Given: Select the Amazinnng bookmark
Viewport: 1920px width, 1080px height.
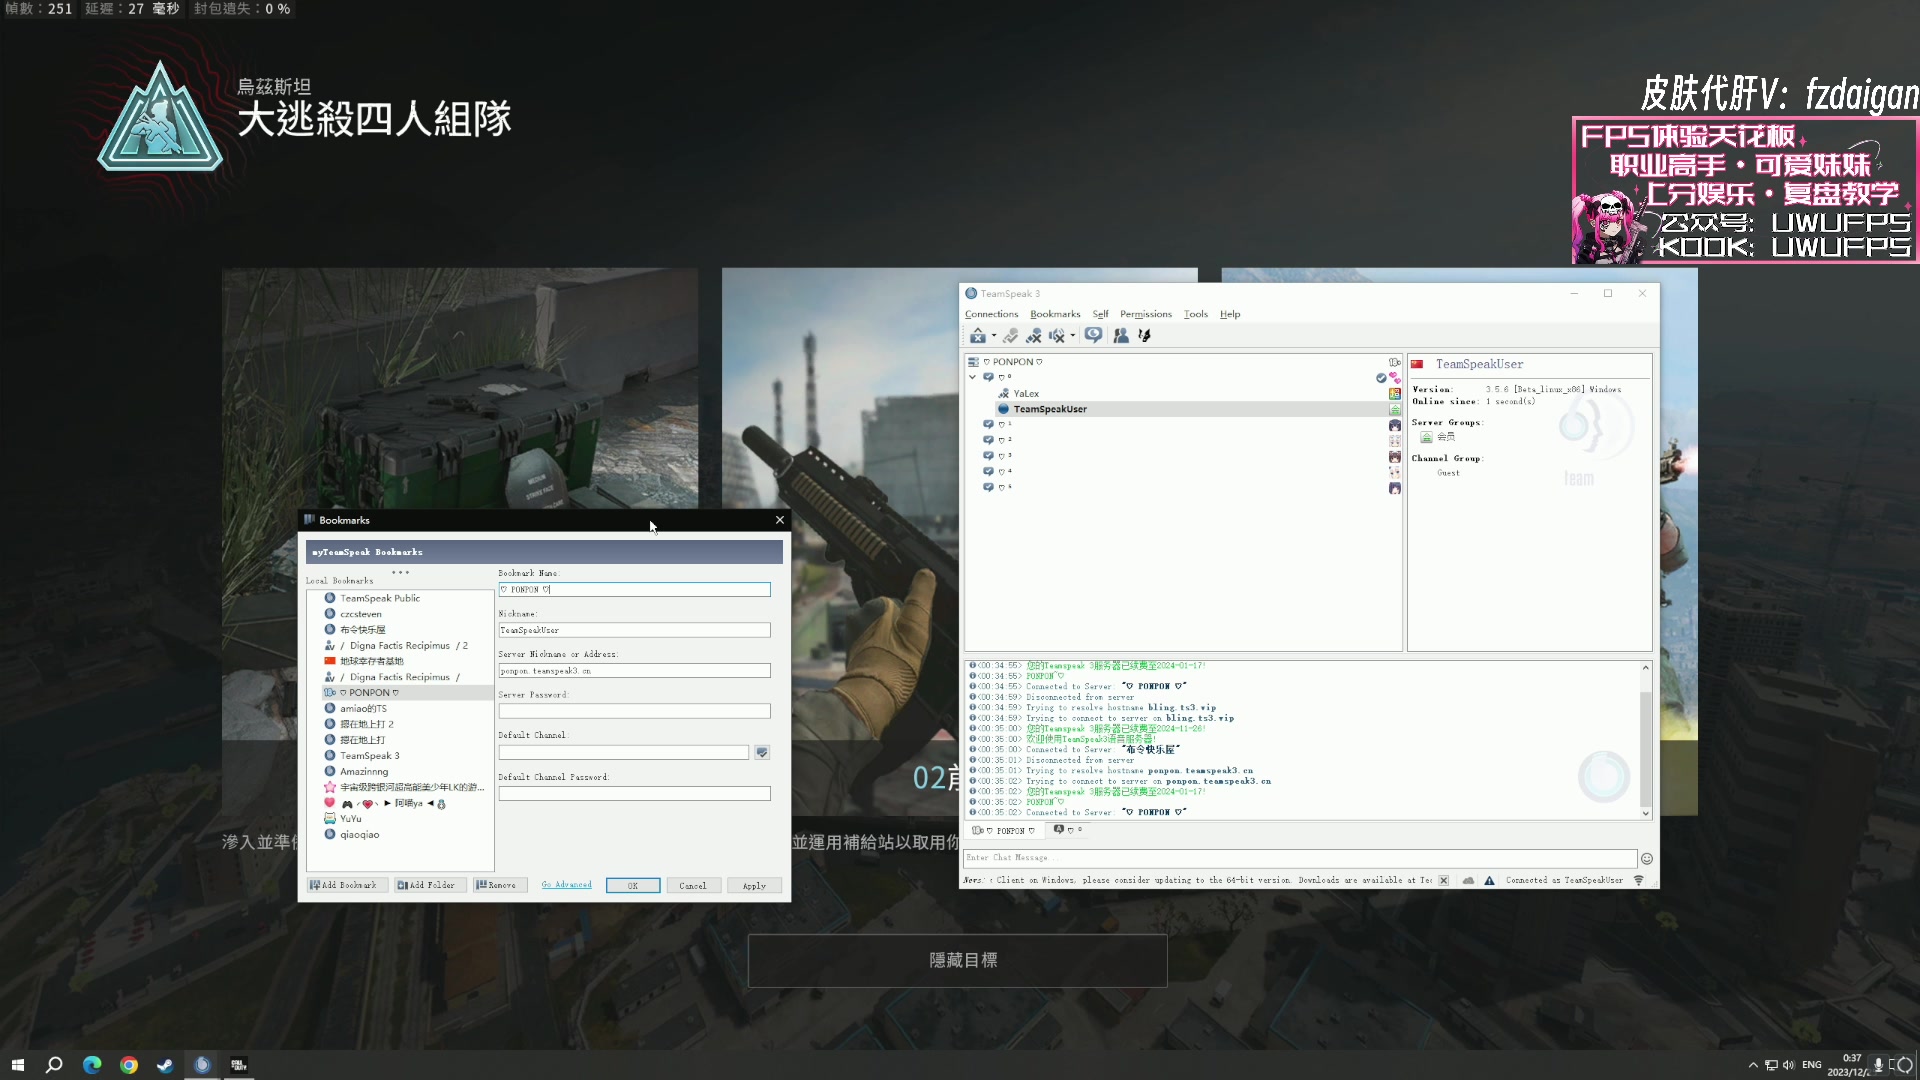Looking at the screenshot, I should point(363,772).
